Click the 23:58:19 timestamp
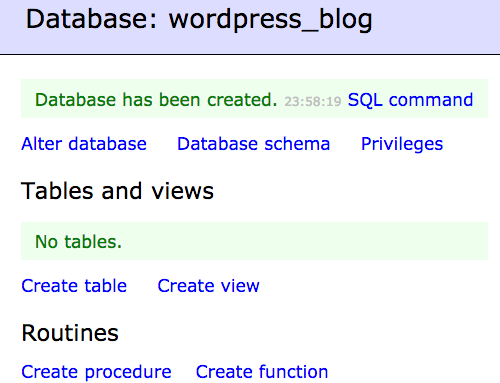 click(313, 101)
